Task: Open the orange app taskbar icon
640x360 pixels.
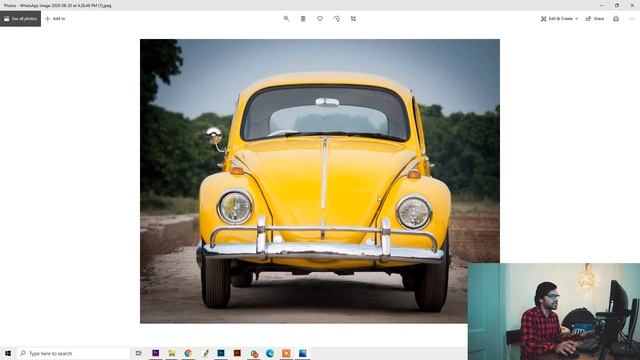Action: point(286,353)
